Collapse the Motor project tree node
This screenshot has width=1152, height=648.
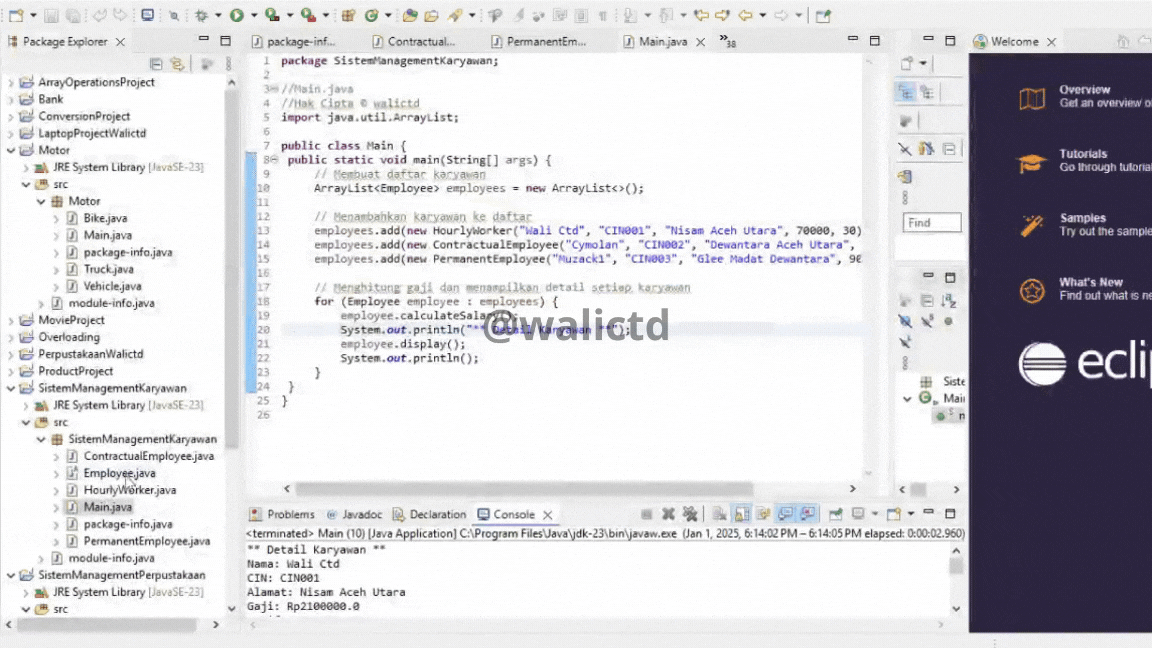pyautogui.click(x=11, y=150)
